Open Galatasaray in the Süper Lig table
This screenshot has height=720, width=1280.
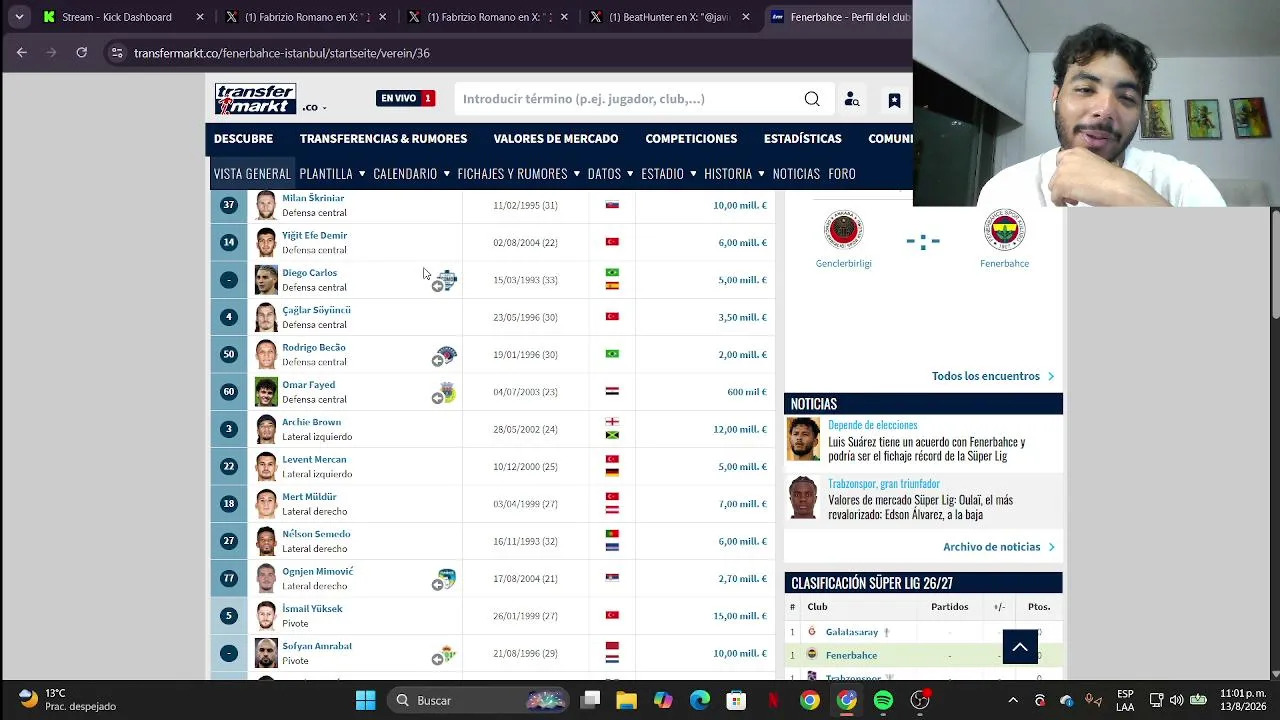(x=852, y=632)
